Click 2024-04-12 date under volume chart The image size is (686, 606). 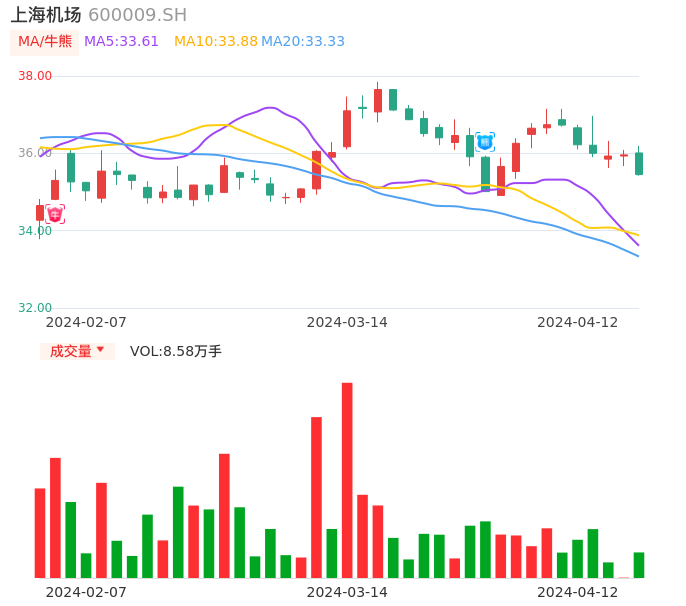[x=578, y=592]
